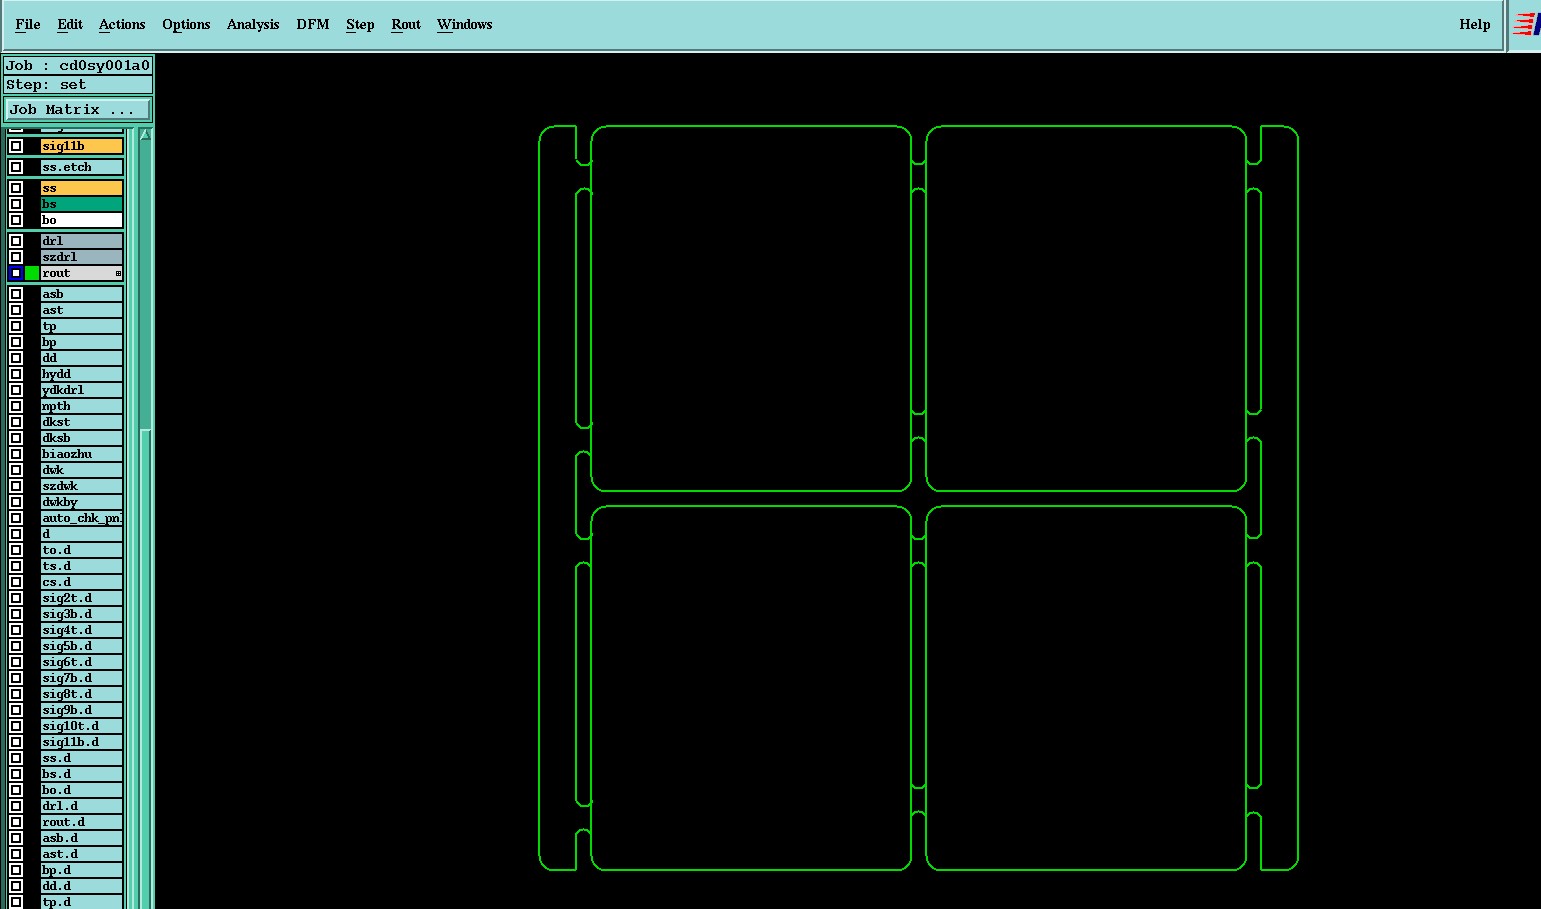
Task: Select the white bo layer name
Action: (x=82, y=220)
